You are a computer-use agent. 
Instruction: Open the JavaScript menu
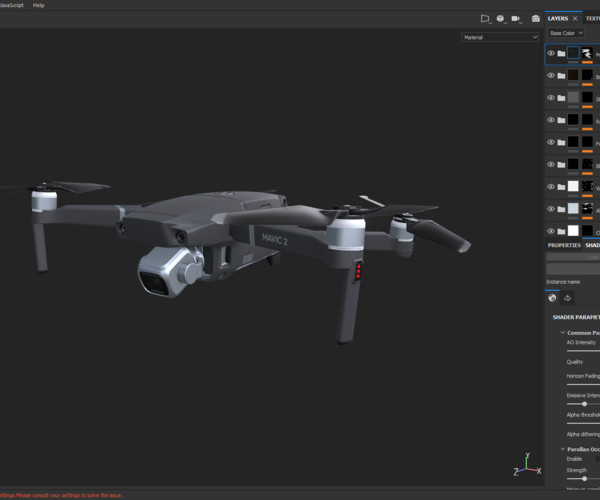(x=12, y=5)
